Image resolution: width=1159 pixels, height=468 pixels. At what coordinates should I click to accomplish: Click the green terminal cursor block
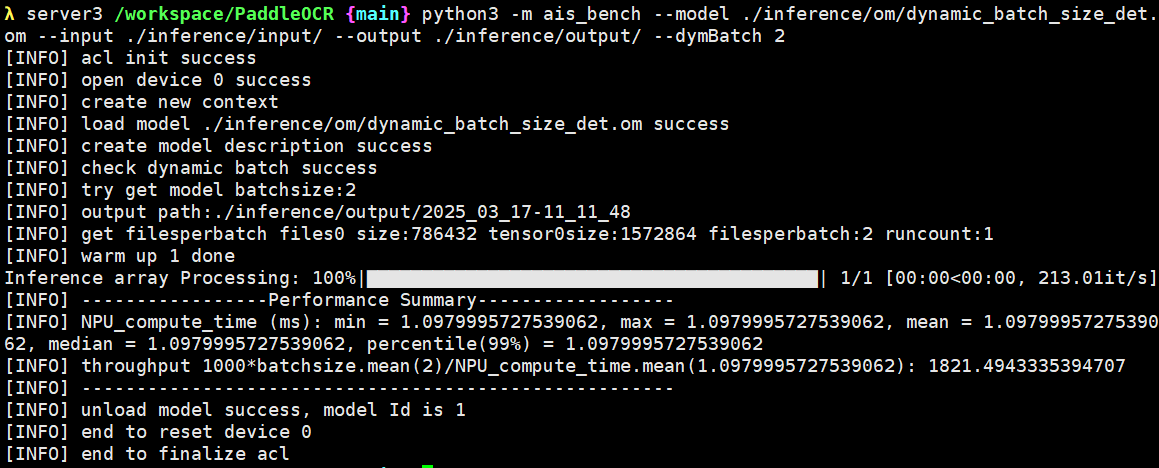coord(427,465)
